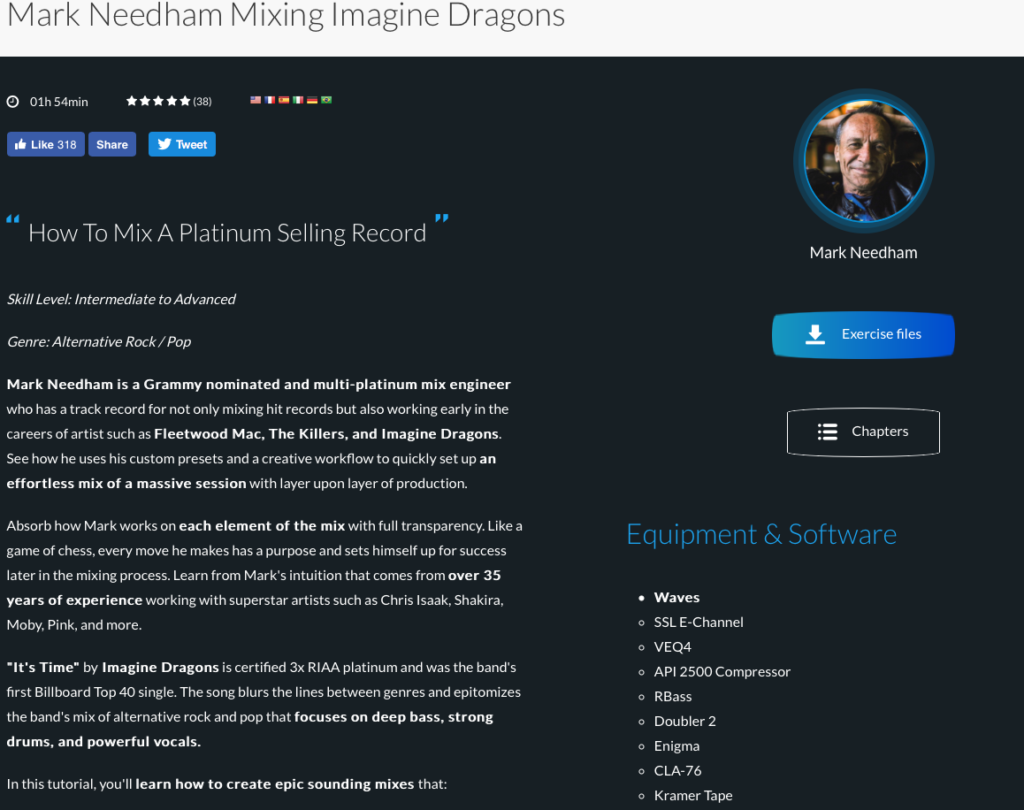1024x810 pixels.
Task: Click the "Doubler 2" list item
Action: [685, 722]
